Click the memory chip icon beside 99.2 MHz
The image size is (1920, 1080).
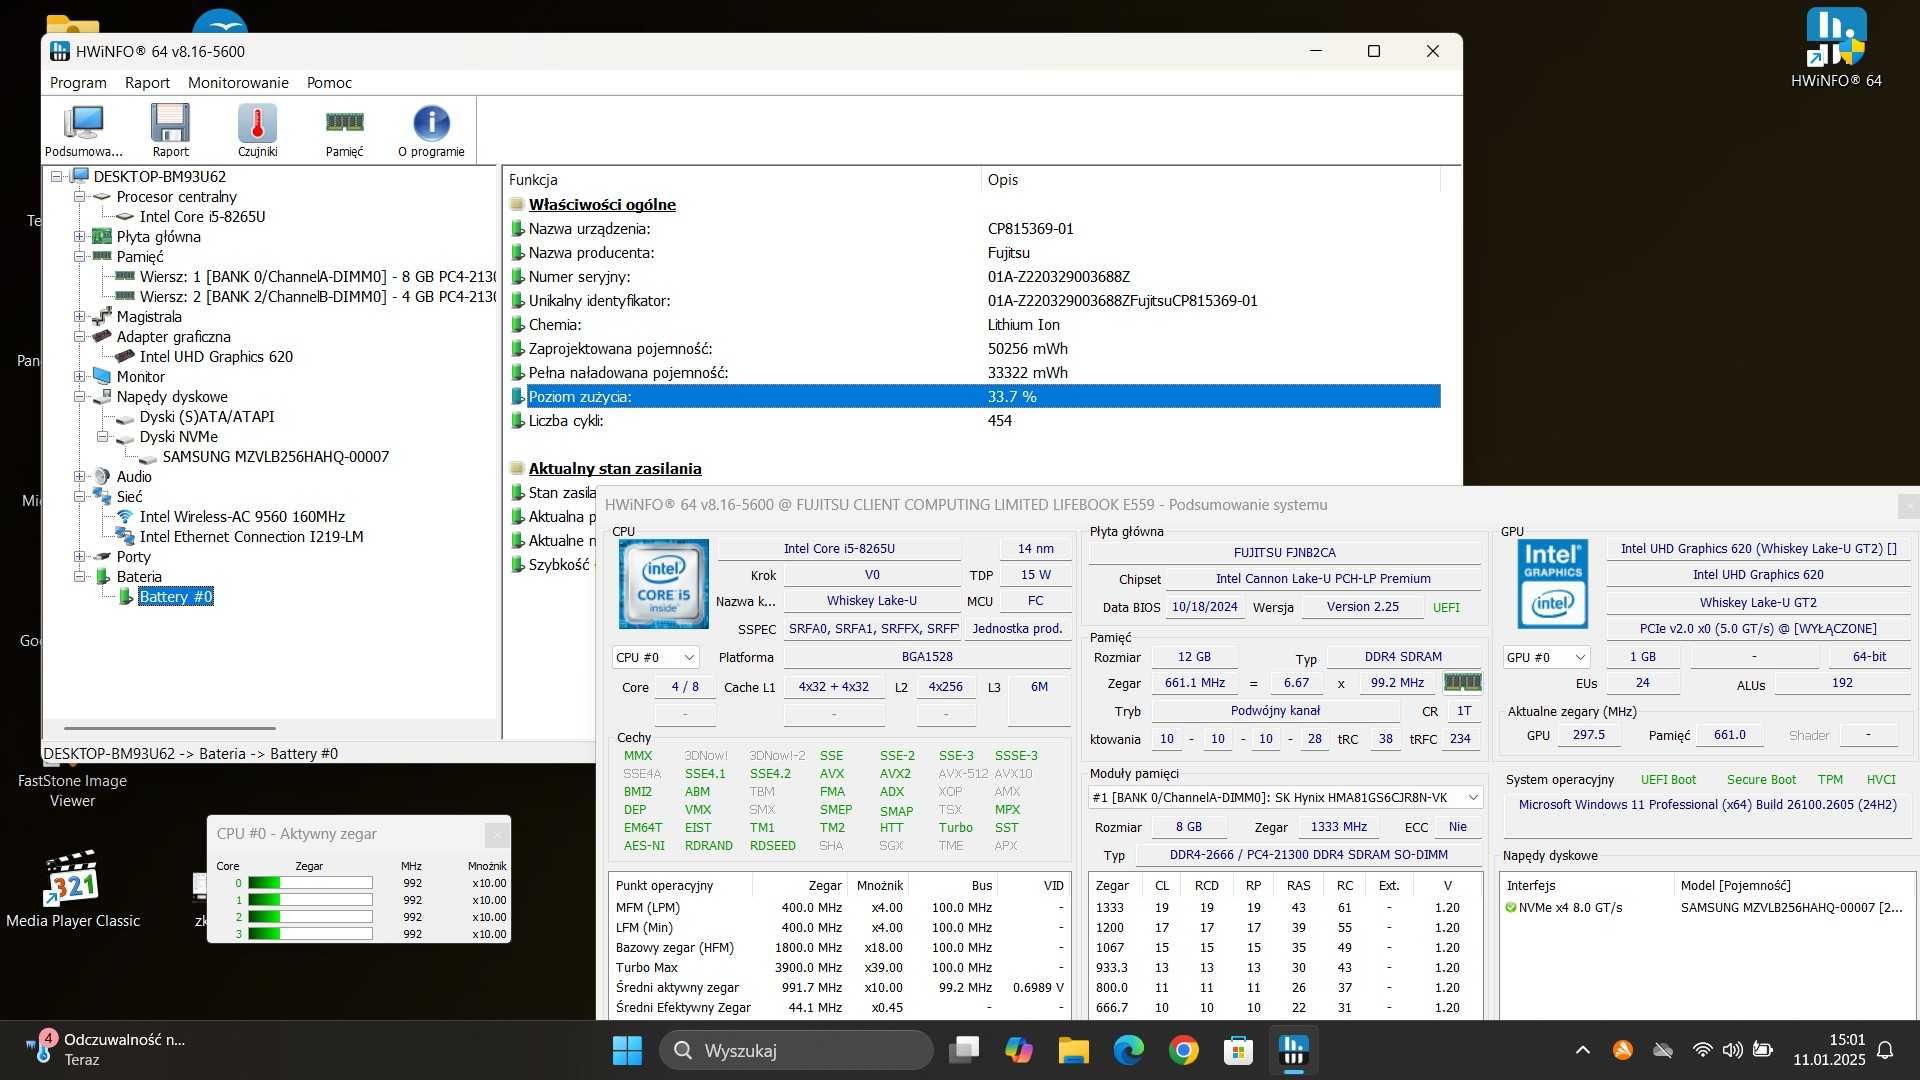click(x=1462, y=683)
